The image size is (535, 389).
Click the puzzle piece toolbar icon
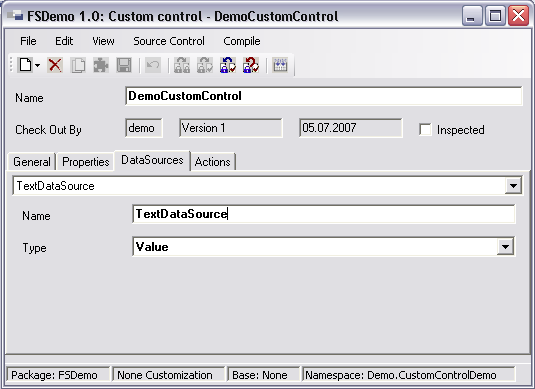101,65
